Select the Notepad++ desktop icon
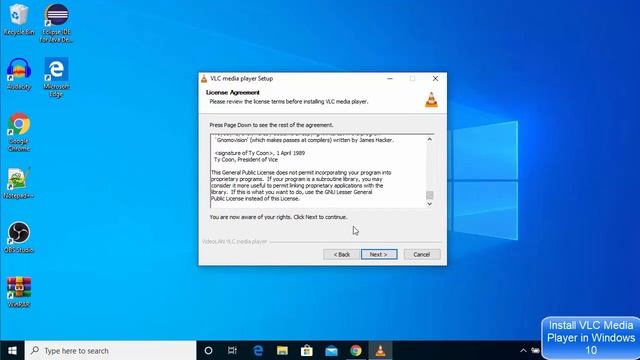The image size is (640, 360). click(x=19, y=183)
